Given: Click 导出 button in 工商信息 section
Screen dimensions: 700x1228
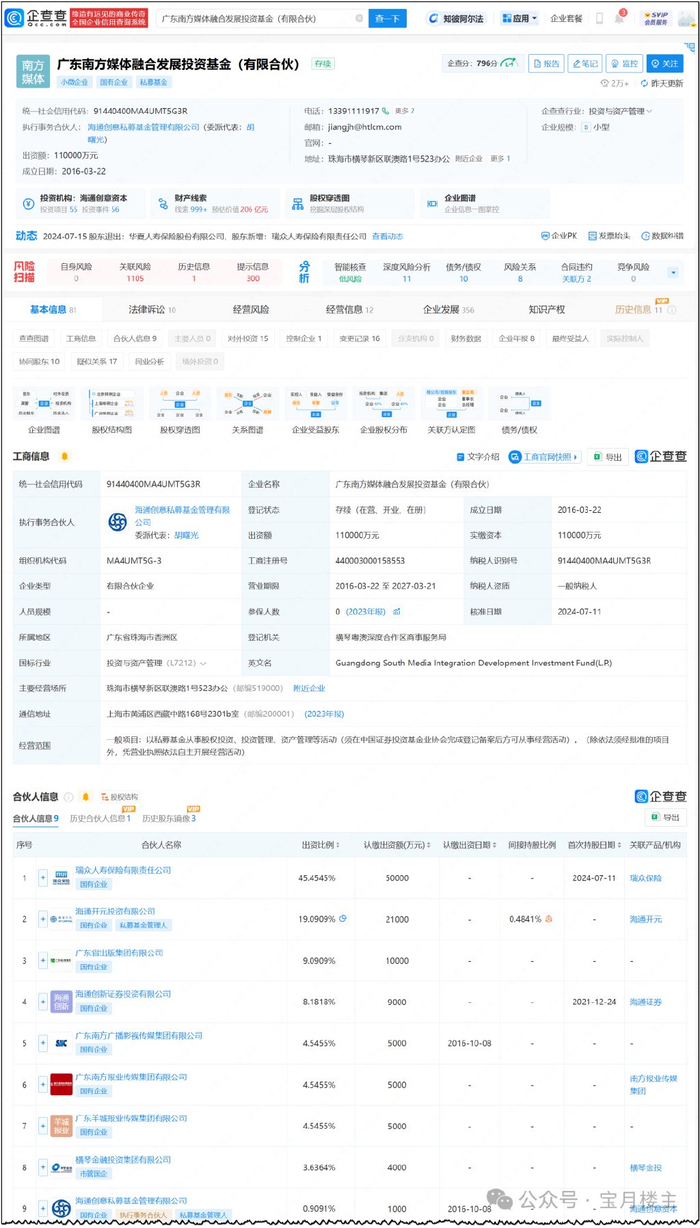Looking at the screenshot, I should point(608,457).
